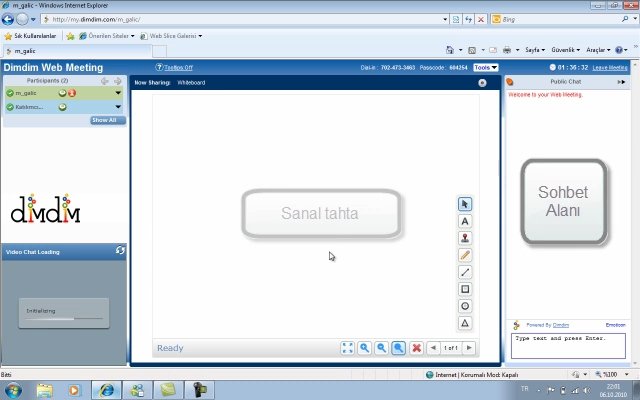Click volume icon in system tray
640x400 pixels.
pyautogui.click(x=587, y=391)
